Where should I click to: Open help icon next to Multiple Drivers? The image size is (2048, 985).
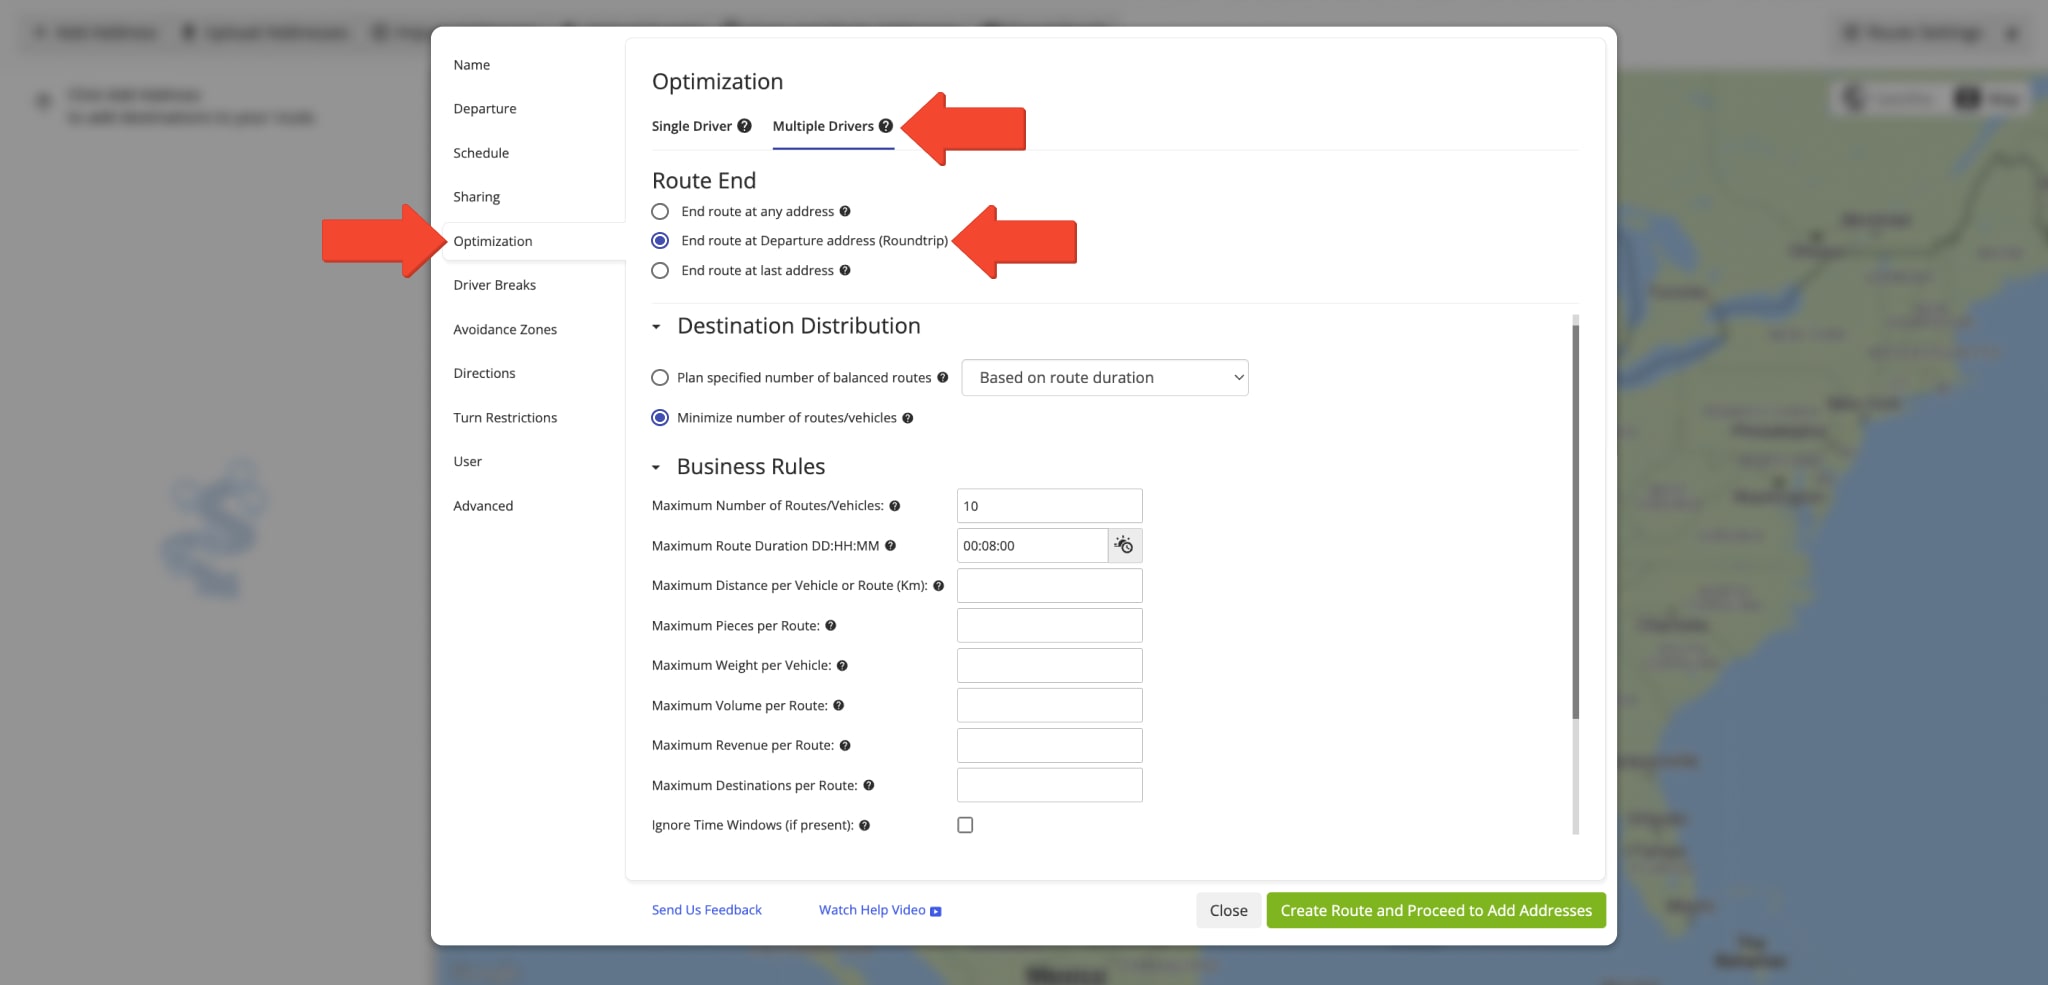coord(885,126)
